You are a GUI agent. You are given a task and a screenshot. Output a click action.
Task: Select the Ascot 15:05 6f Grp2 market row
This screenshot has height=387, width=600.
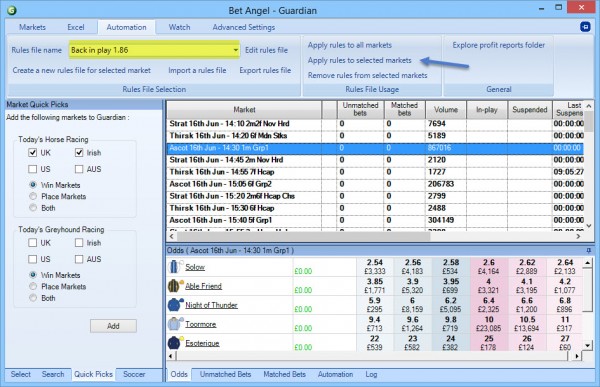coord(375,184)
